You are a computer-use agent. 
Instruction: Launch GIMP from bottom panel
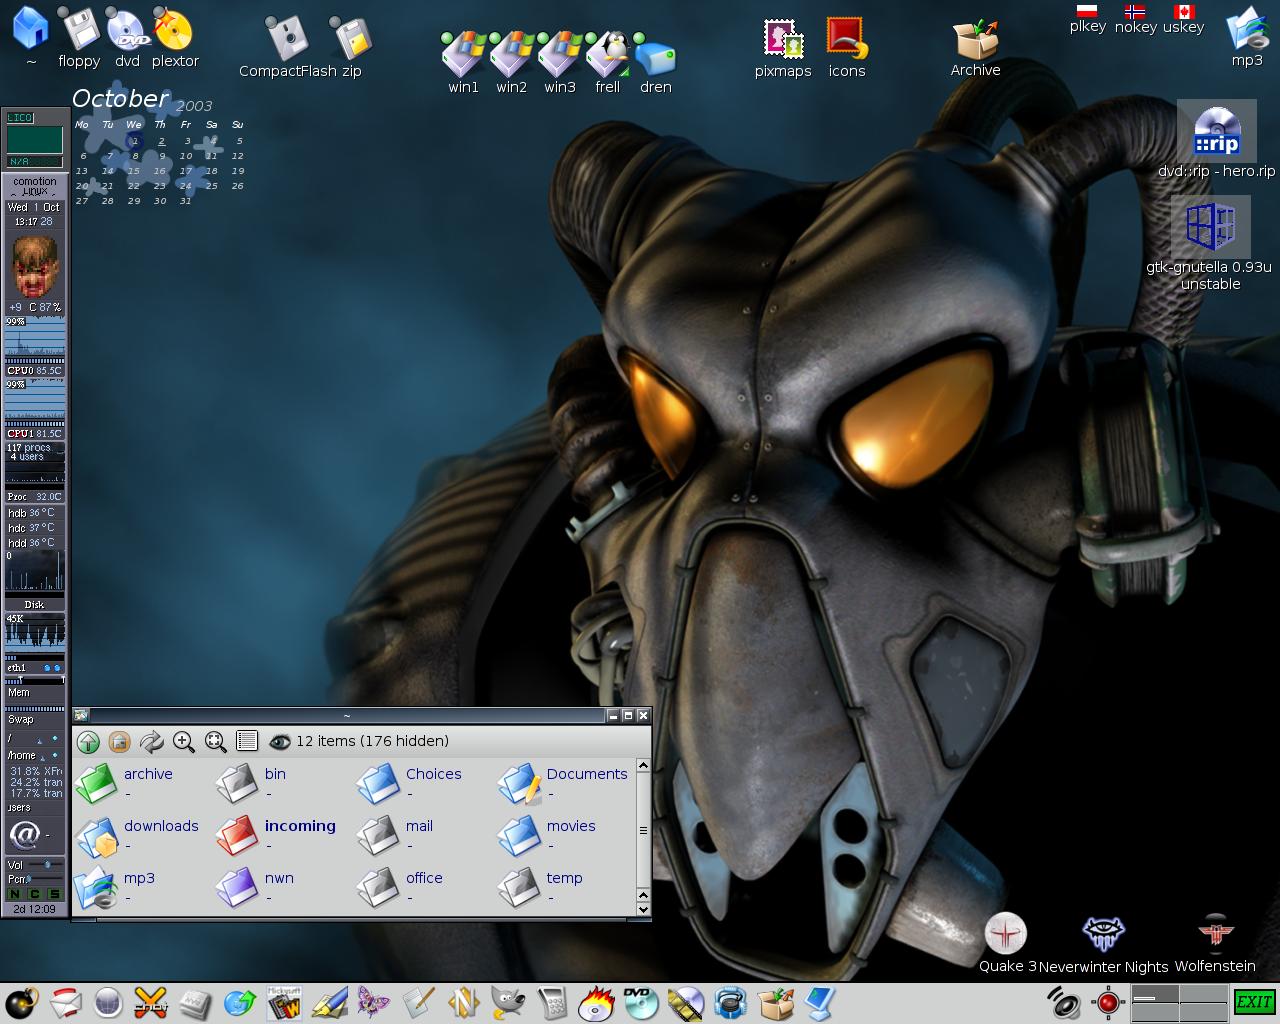click(509, 1002)
